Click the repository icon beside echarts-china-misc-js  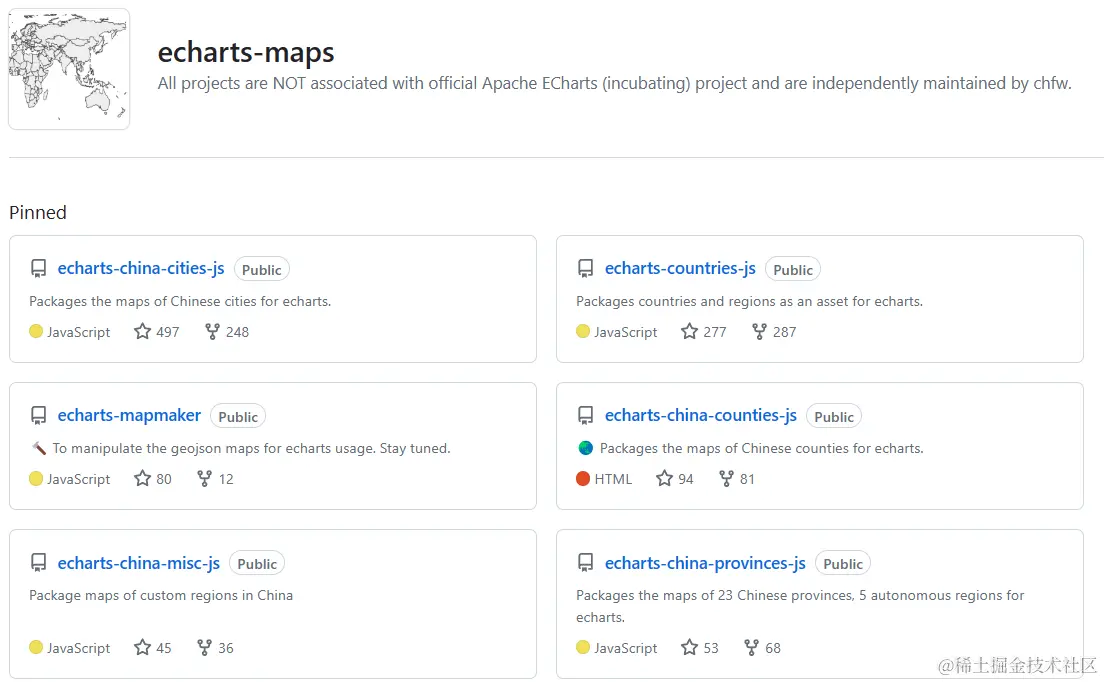click(39, 563)
